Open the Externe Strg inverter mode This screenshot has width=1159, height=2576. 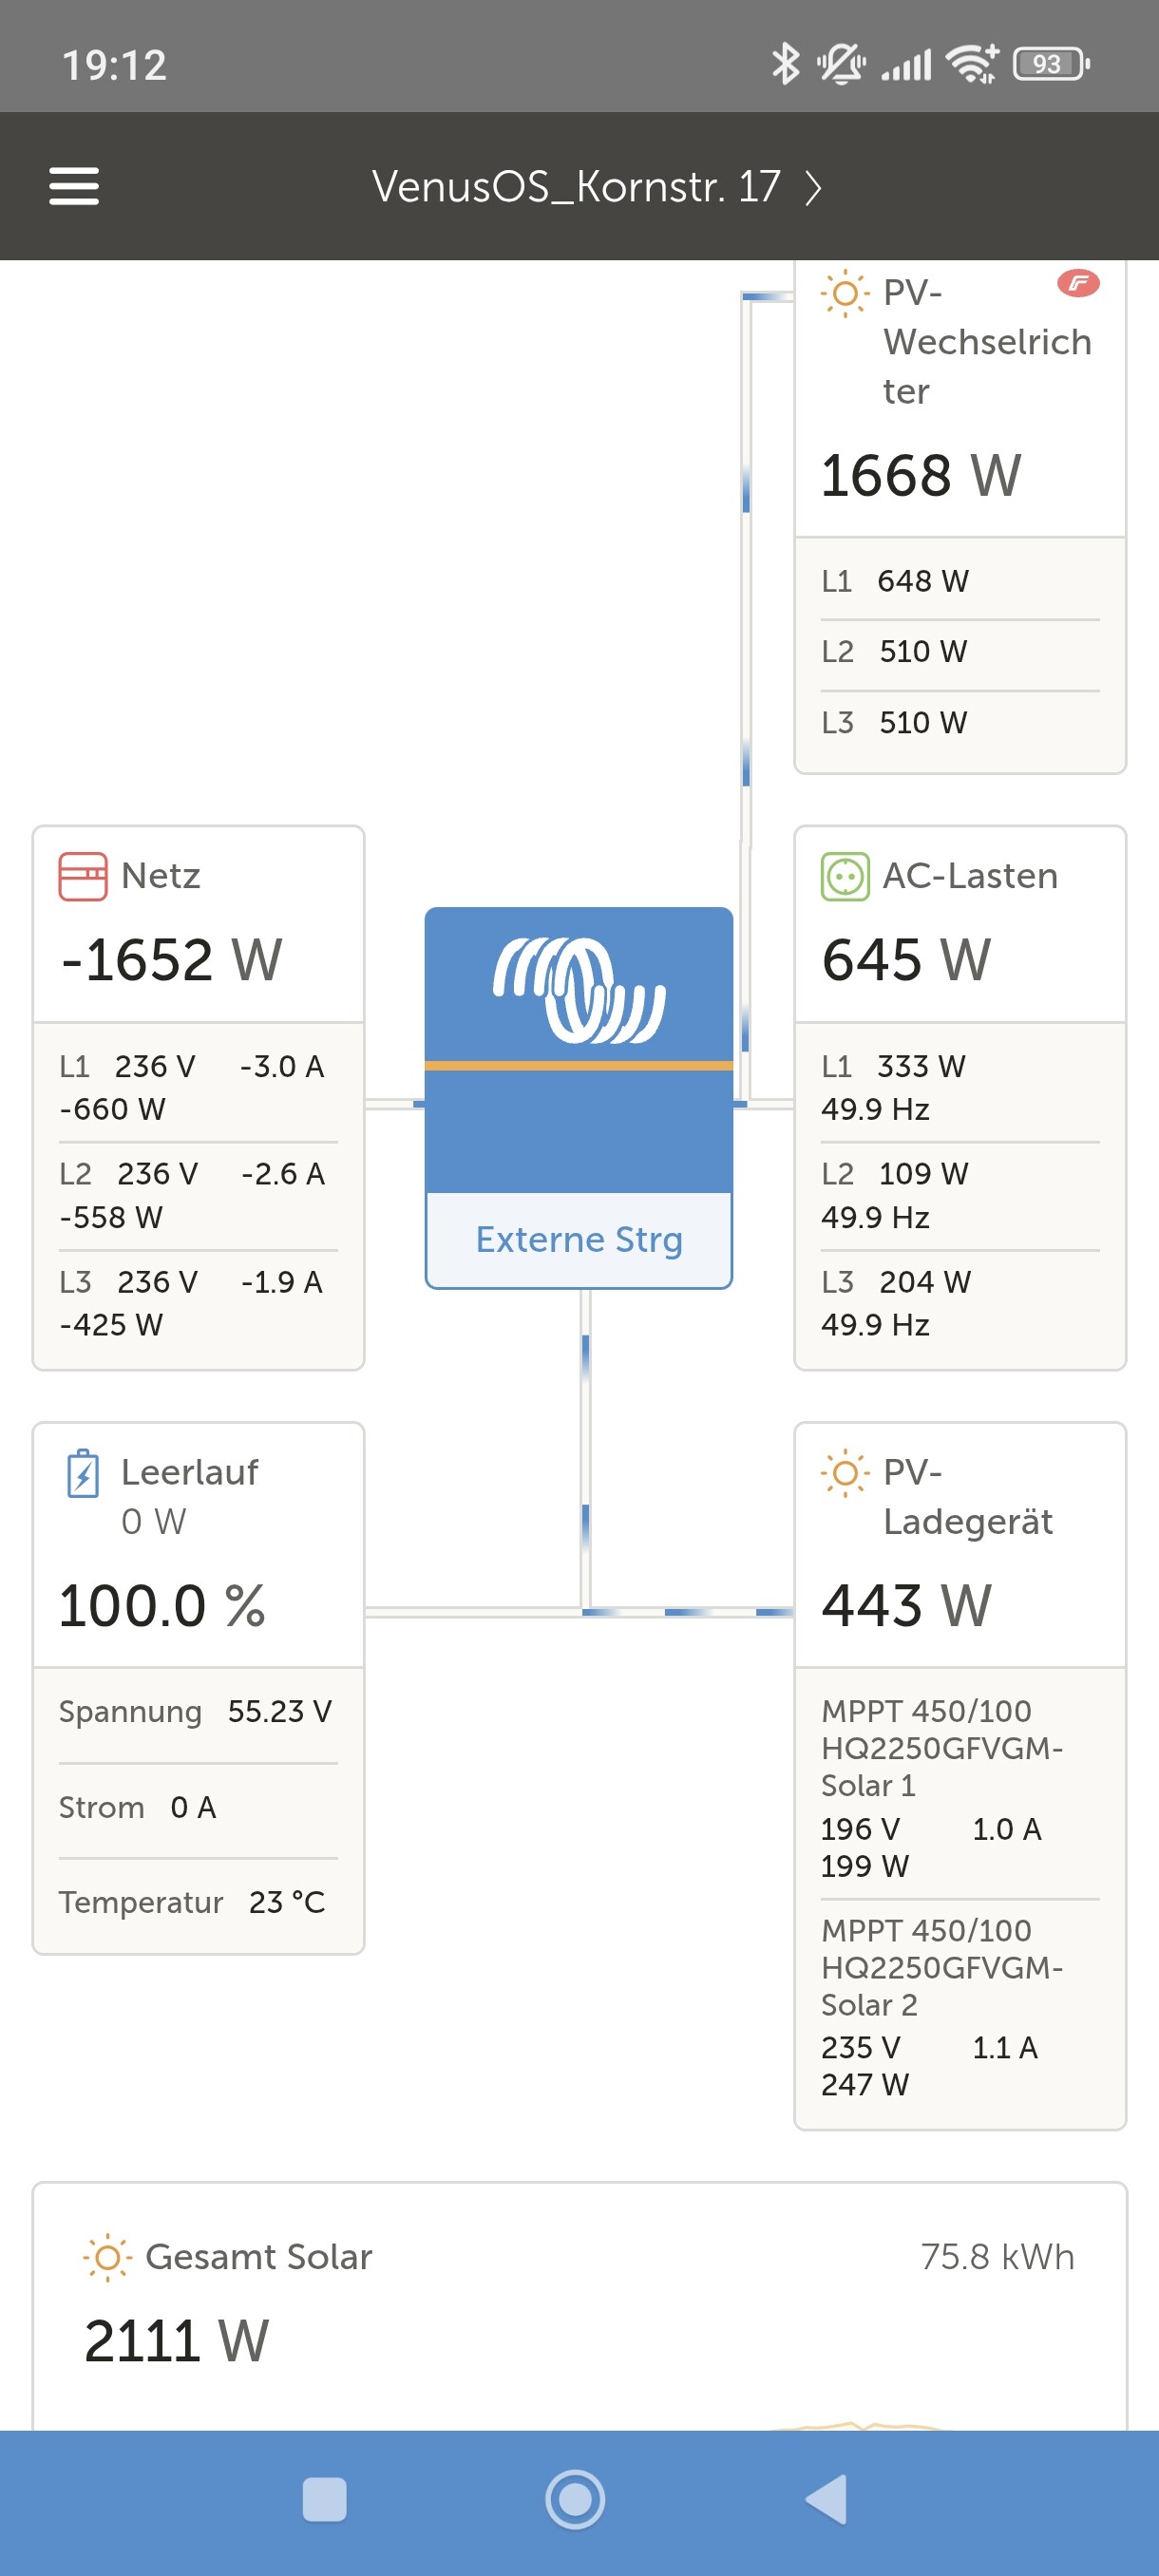(x=579, y=1239)
